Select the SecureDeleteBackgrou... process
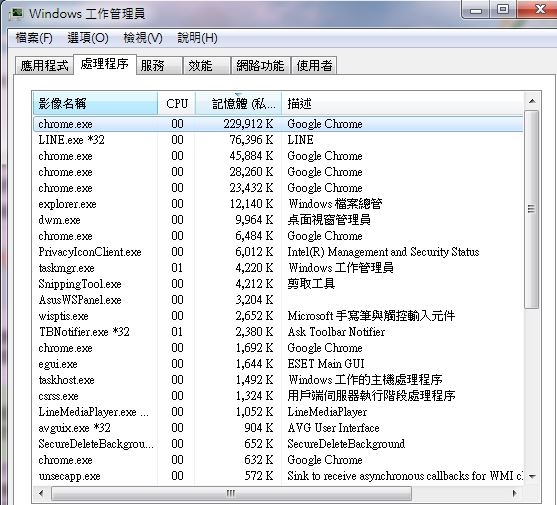The width and height of the screenshot is (557, 505). click(278, 444)
